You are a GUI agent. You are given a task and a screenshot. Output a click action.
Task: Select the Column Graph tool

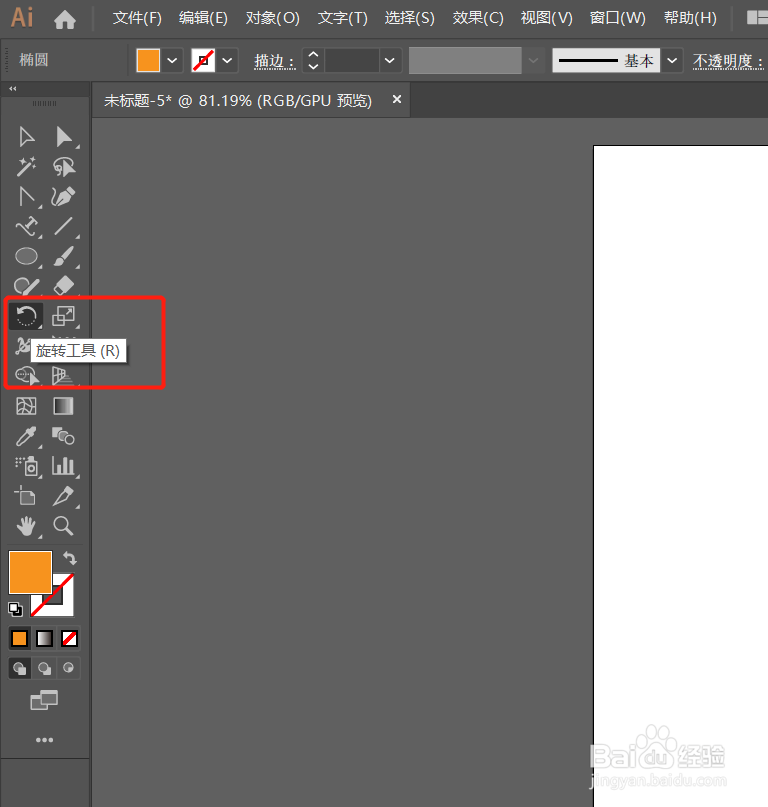63,466
